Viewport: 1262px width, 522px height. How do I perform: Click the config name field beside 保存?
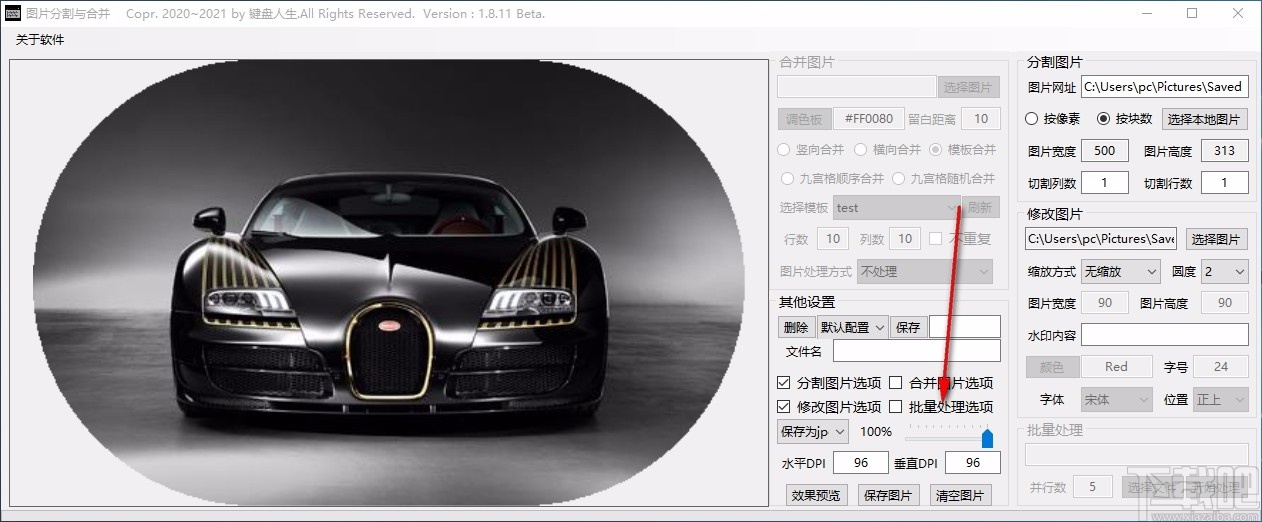[x=965, y=327]
